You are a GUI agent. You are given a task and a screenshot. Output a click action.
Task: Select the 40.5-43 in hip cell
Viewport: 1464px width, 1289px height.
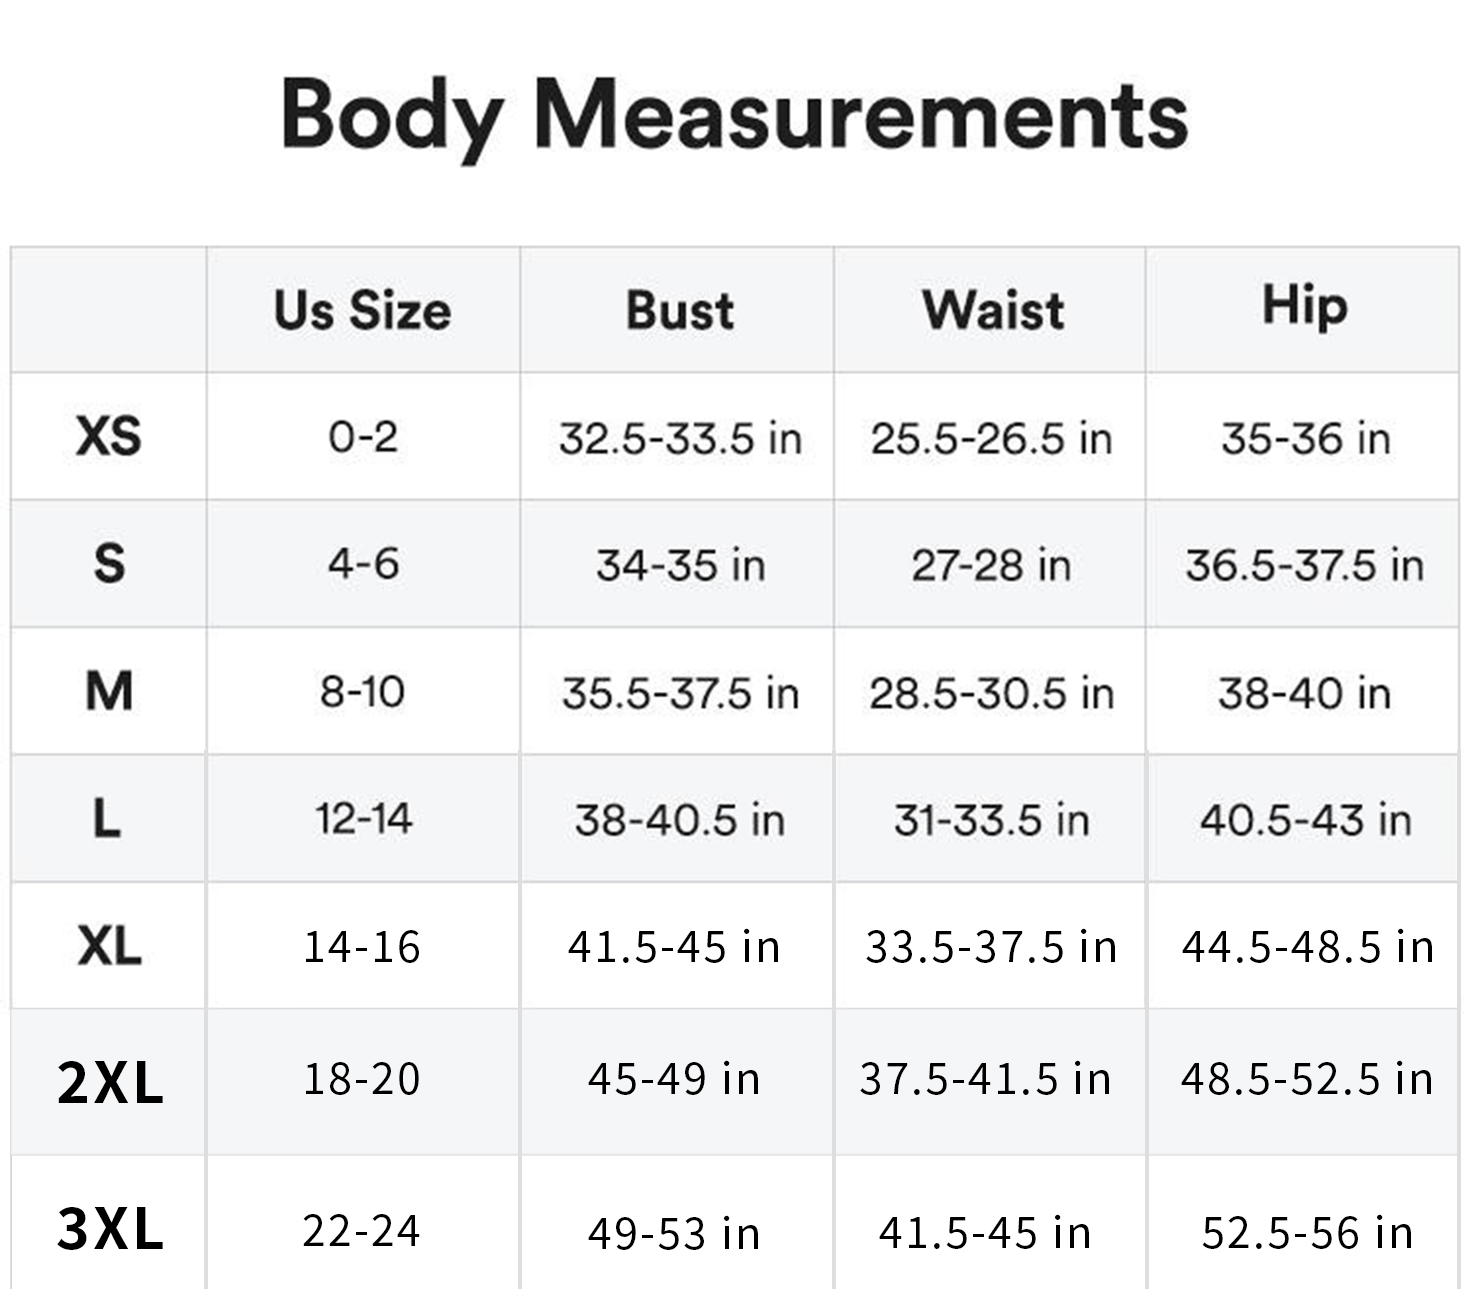click(x=1306, y=820)
